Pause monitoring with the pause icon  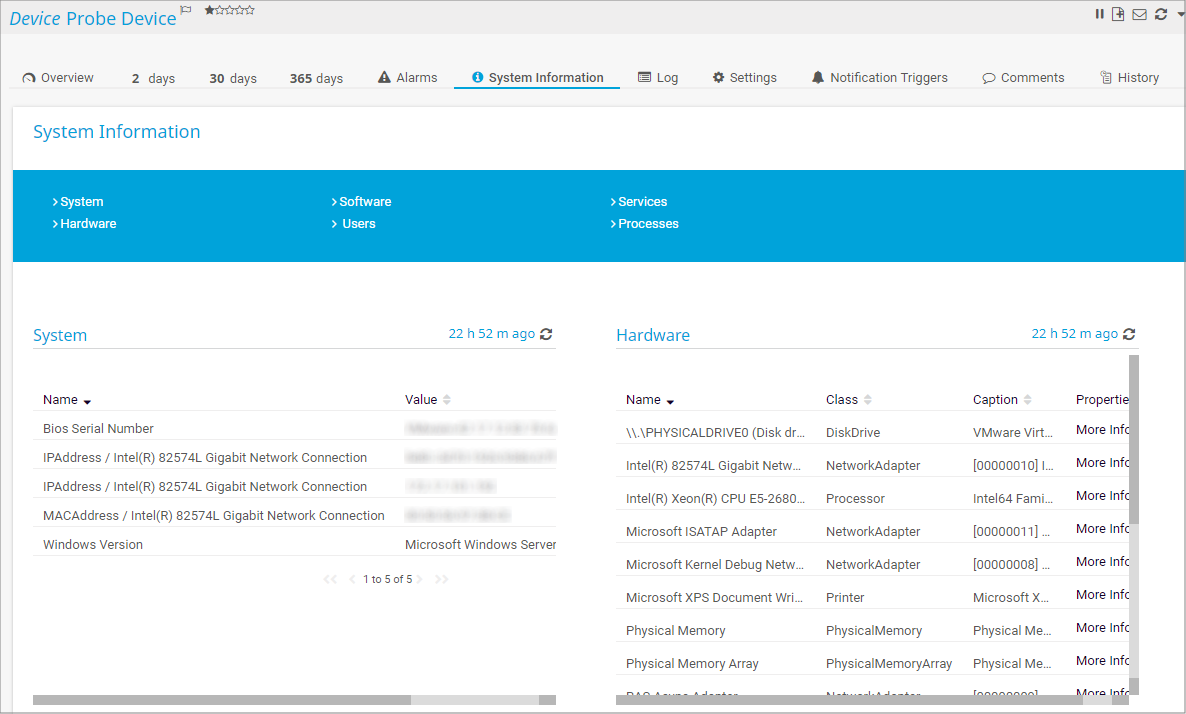pos(1100,14)
